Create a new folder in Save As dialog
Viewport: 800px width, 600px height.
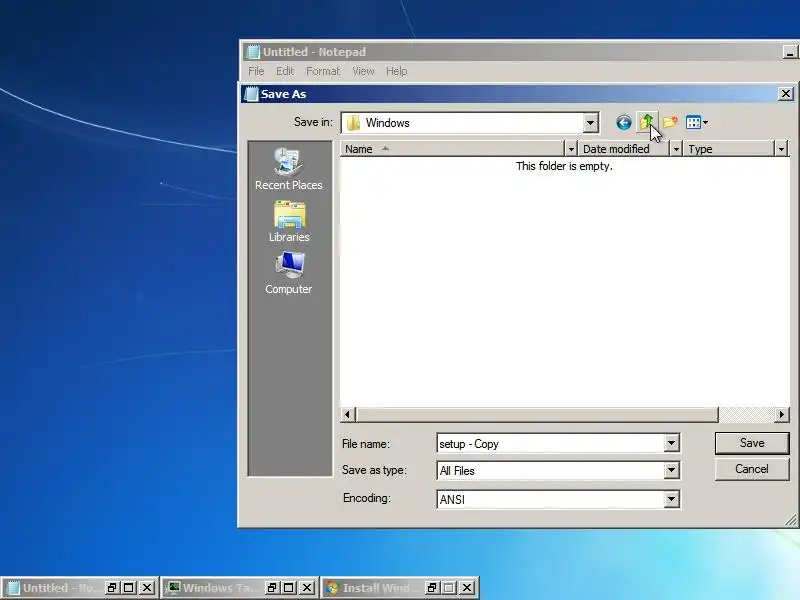tap(670, 122)
